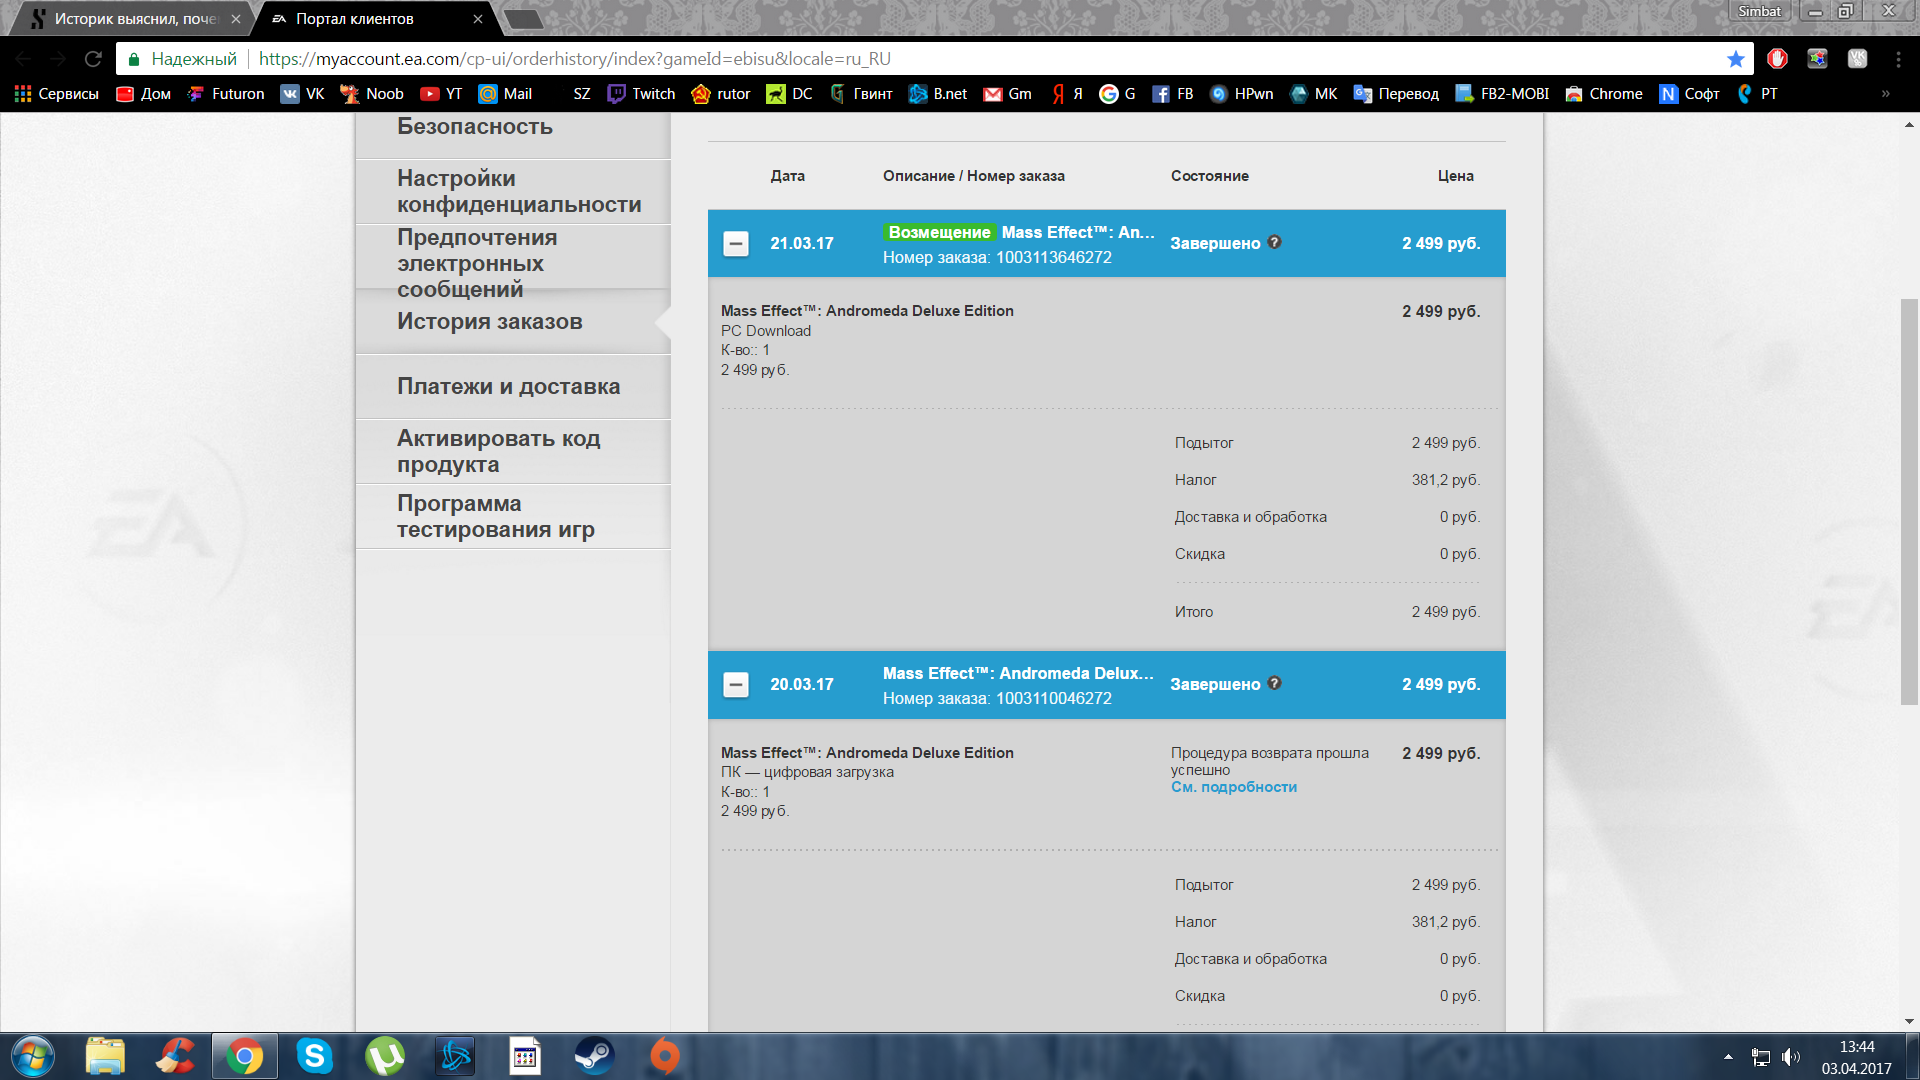Collapse the 20.03.17 order row
The height and width of the screenshot is (1080, 1920).
click(x=735, y=684)
